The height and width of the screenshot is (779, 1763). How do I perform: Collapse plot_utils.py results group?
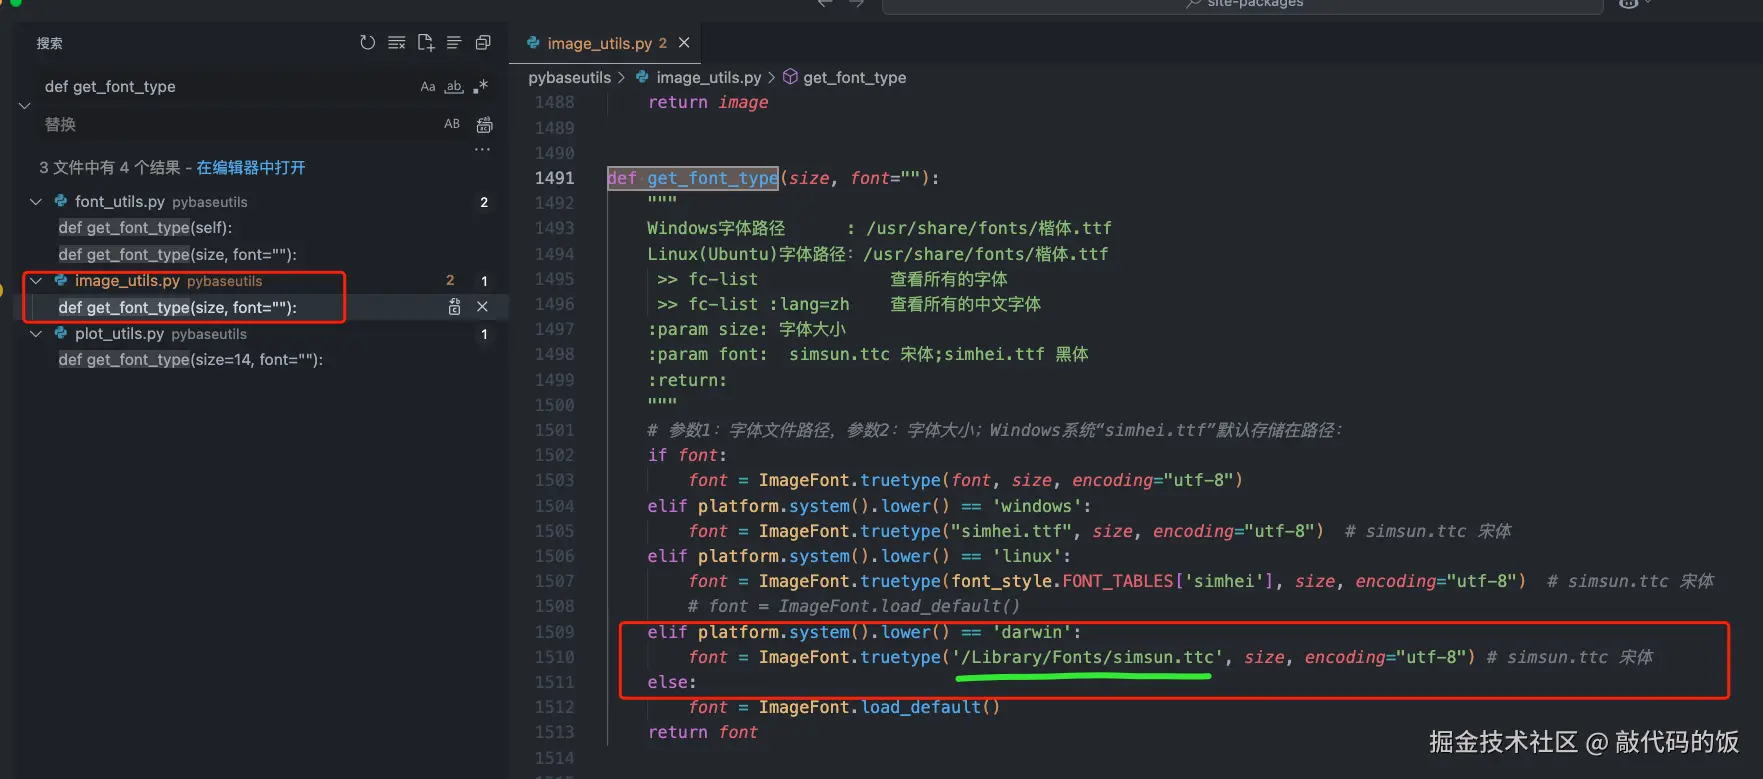pos(36,334)
